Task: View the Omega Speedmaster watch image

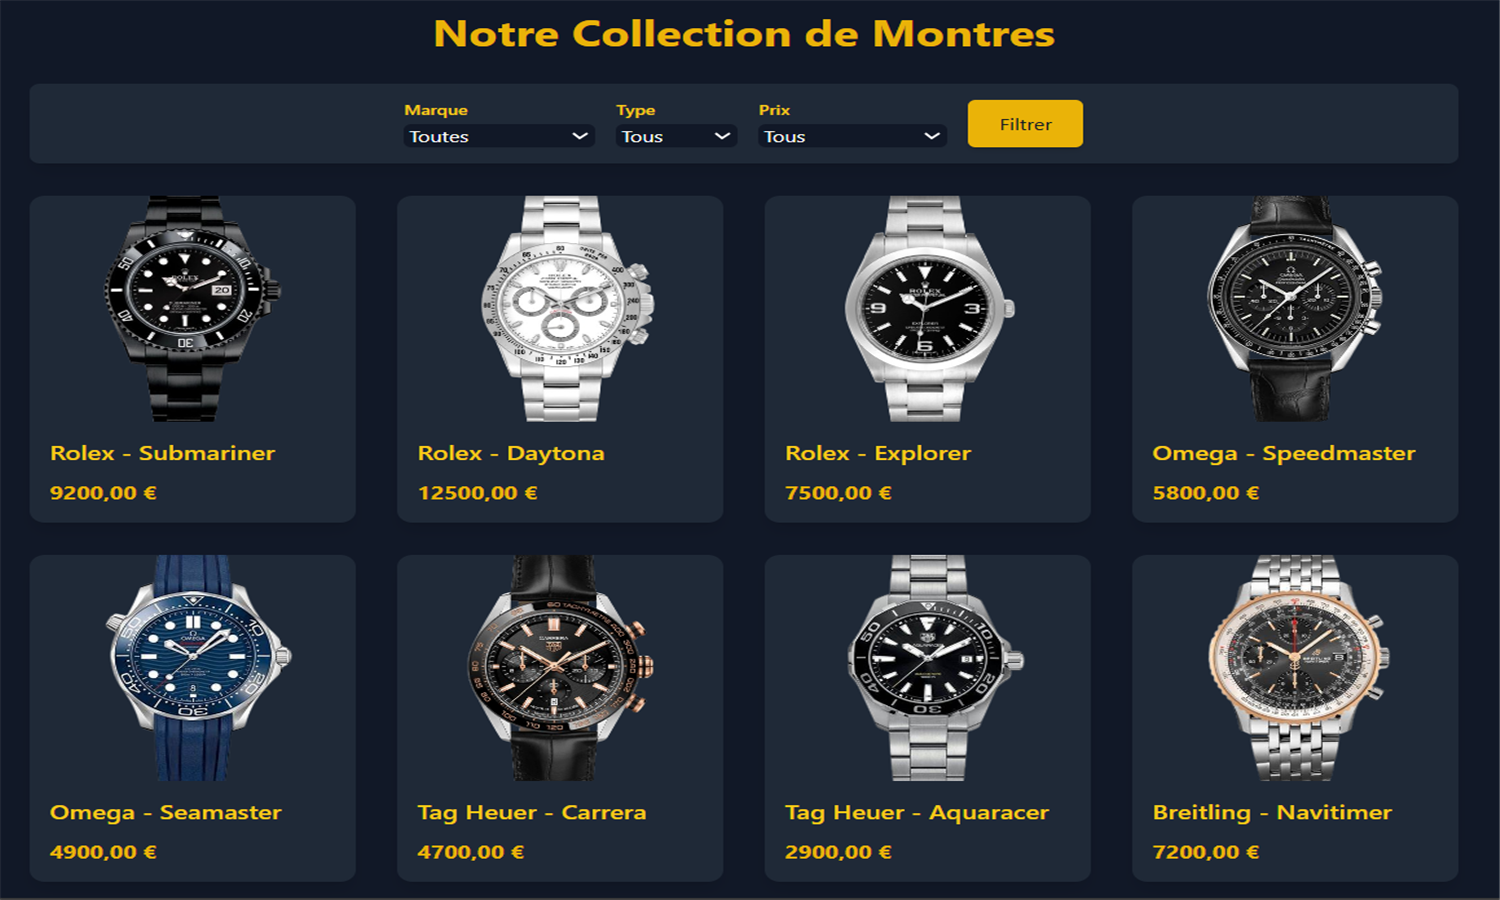Action: (1295, 308)
